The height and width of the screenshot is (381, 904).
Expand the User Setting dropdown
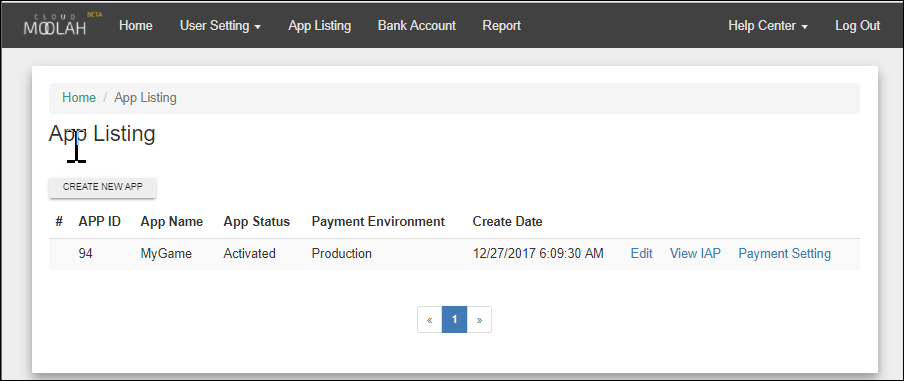click(x=220, y=25)
